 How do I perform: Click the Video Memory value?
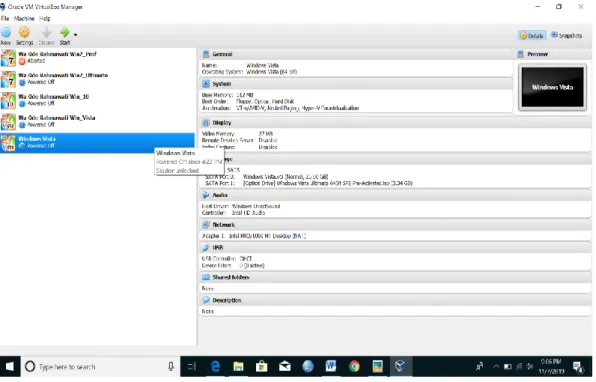(266, 133)
